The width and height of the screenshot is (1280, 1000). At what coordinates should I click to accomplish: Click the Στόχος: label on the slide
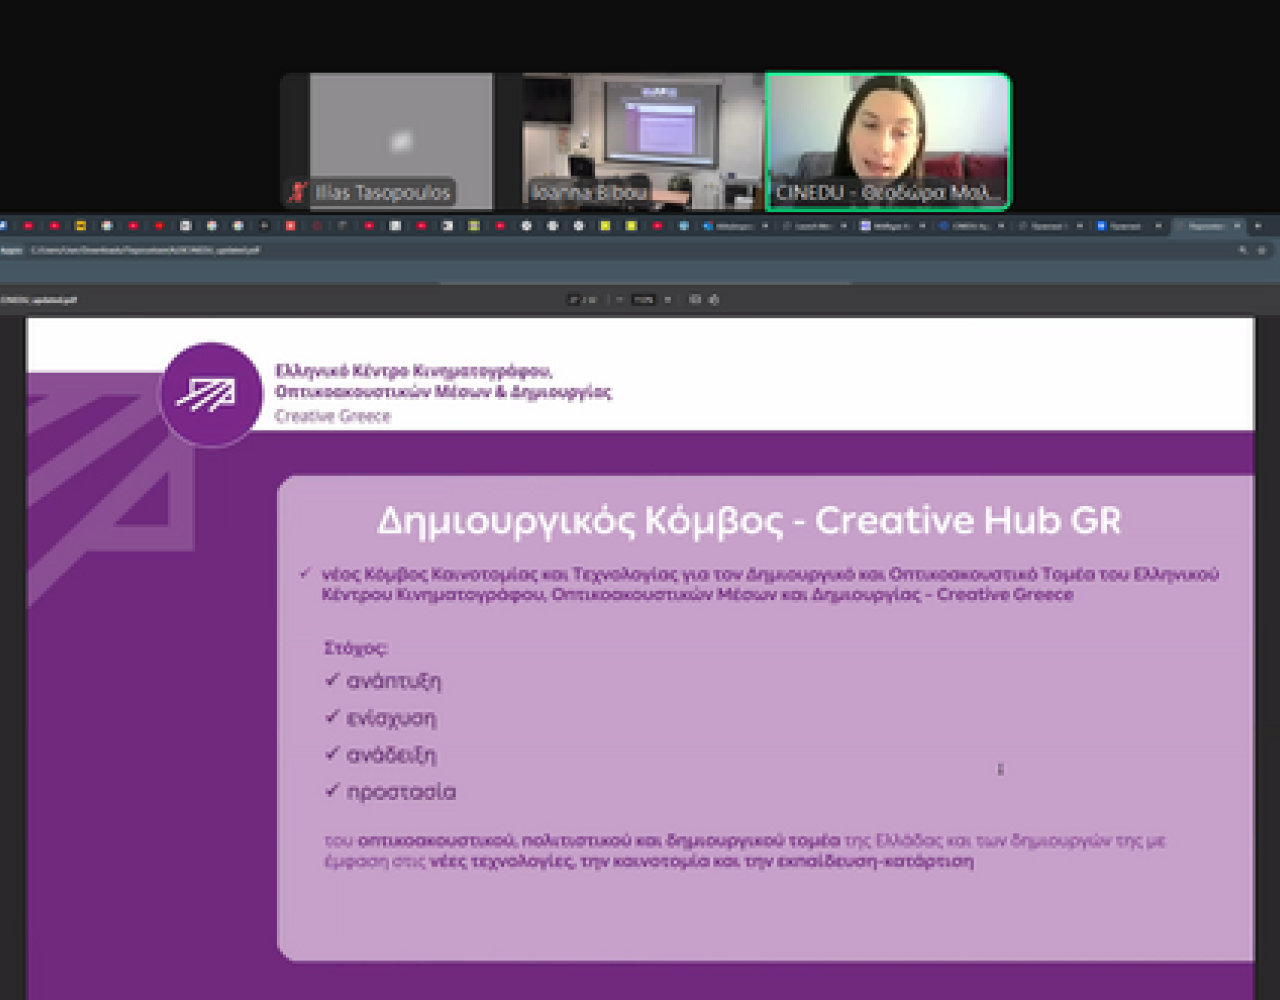point(356,648)
